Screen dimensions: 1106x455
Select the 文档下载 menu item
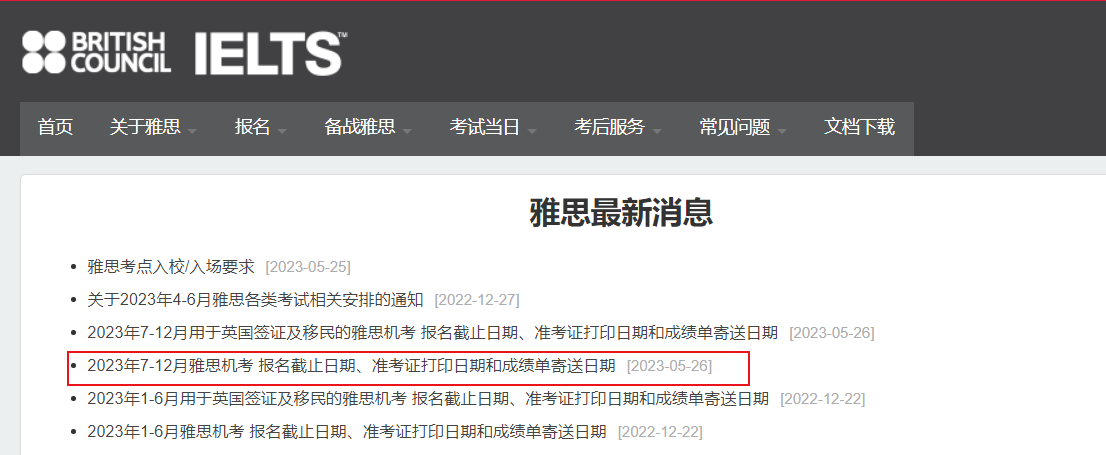coord(859,128)
